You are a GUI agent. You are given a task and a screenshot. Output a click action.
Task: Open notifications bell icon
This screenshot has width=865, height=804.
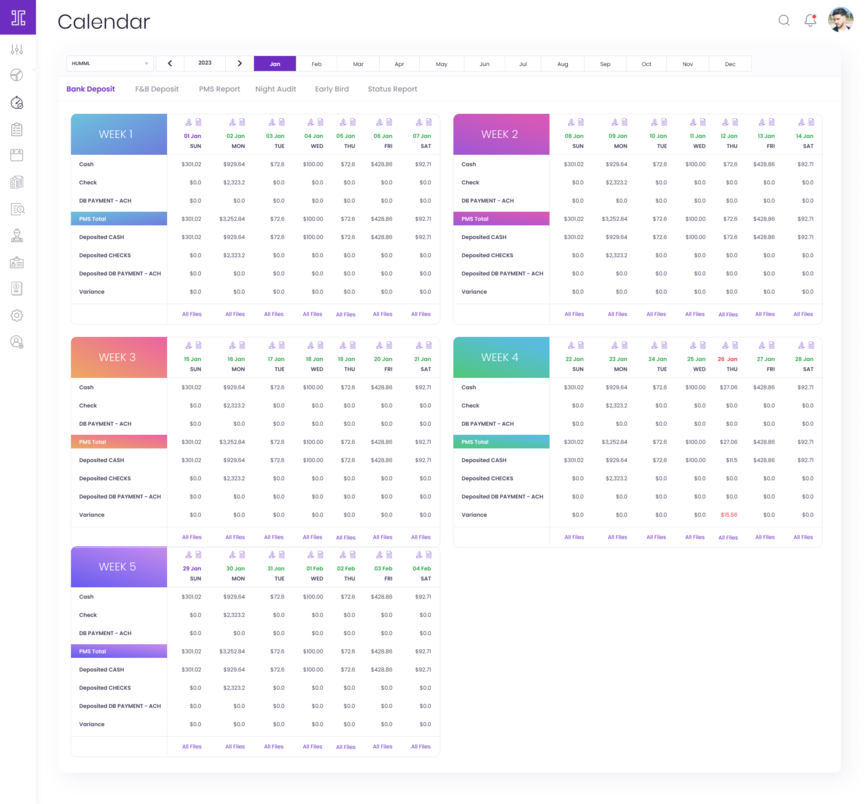pyautogui.click(x=810, y=20)
